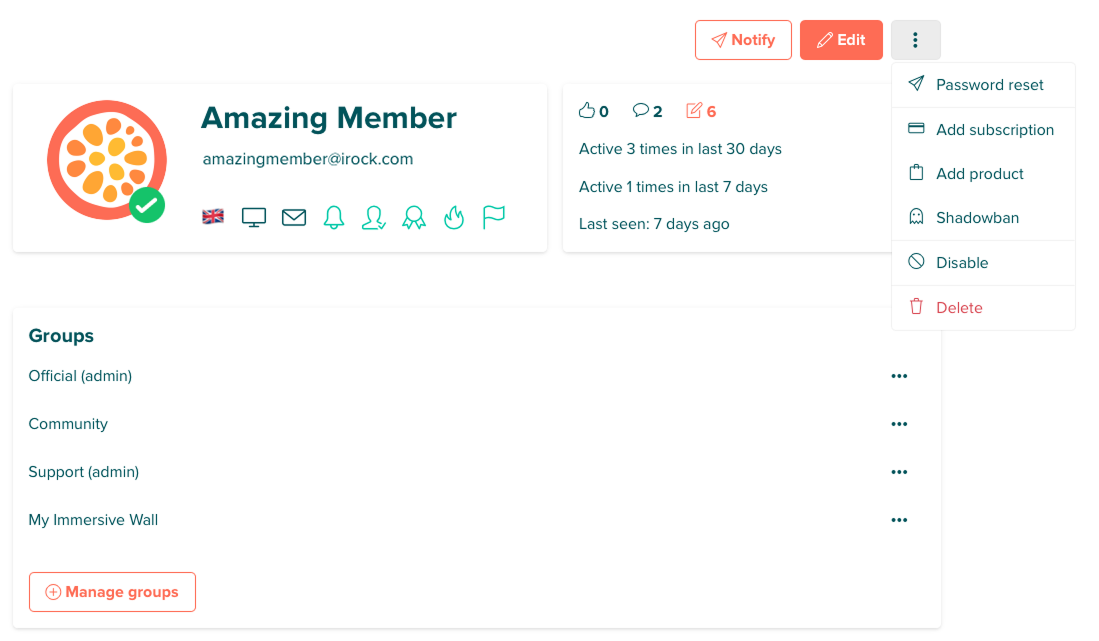This screenshot has width=1099, height=641.
Task: Click the Manage groups button
Action: click(112, 591)
